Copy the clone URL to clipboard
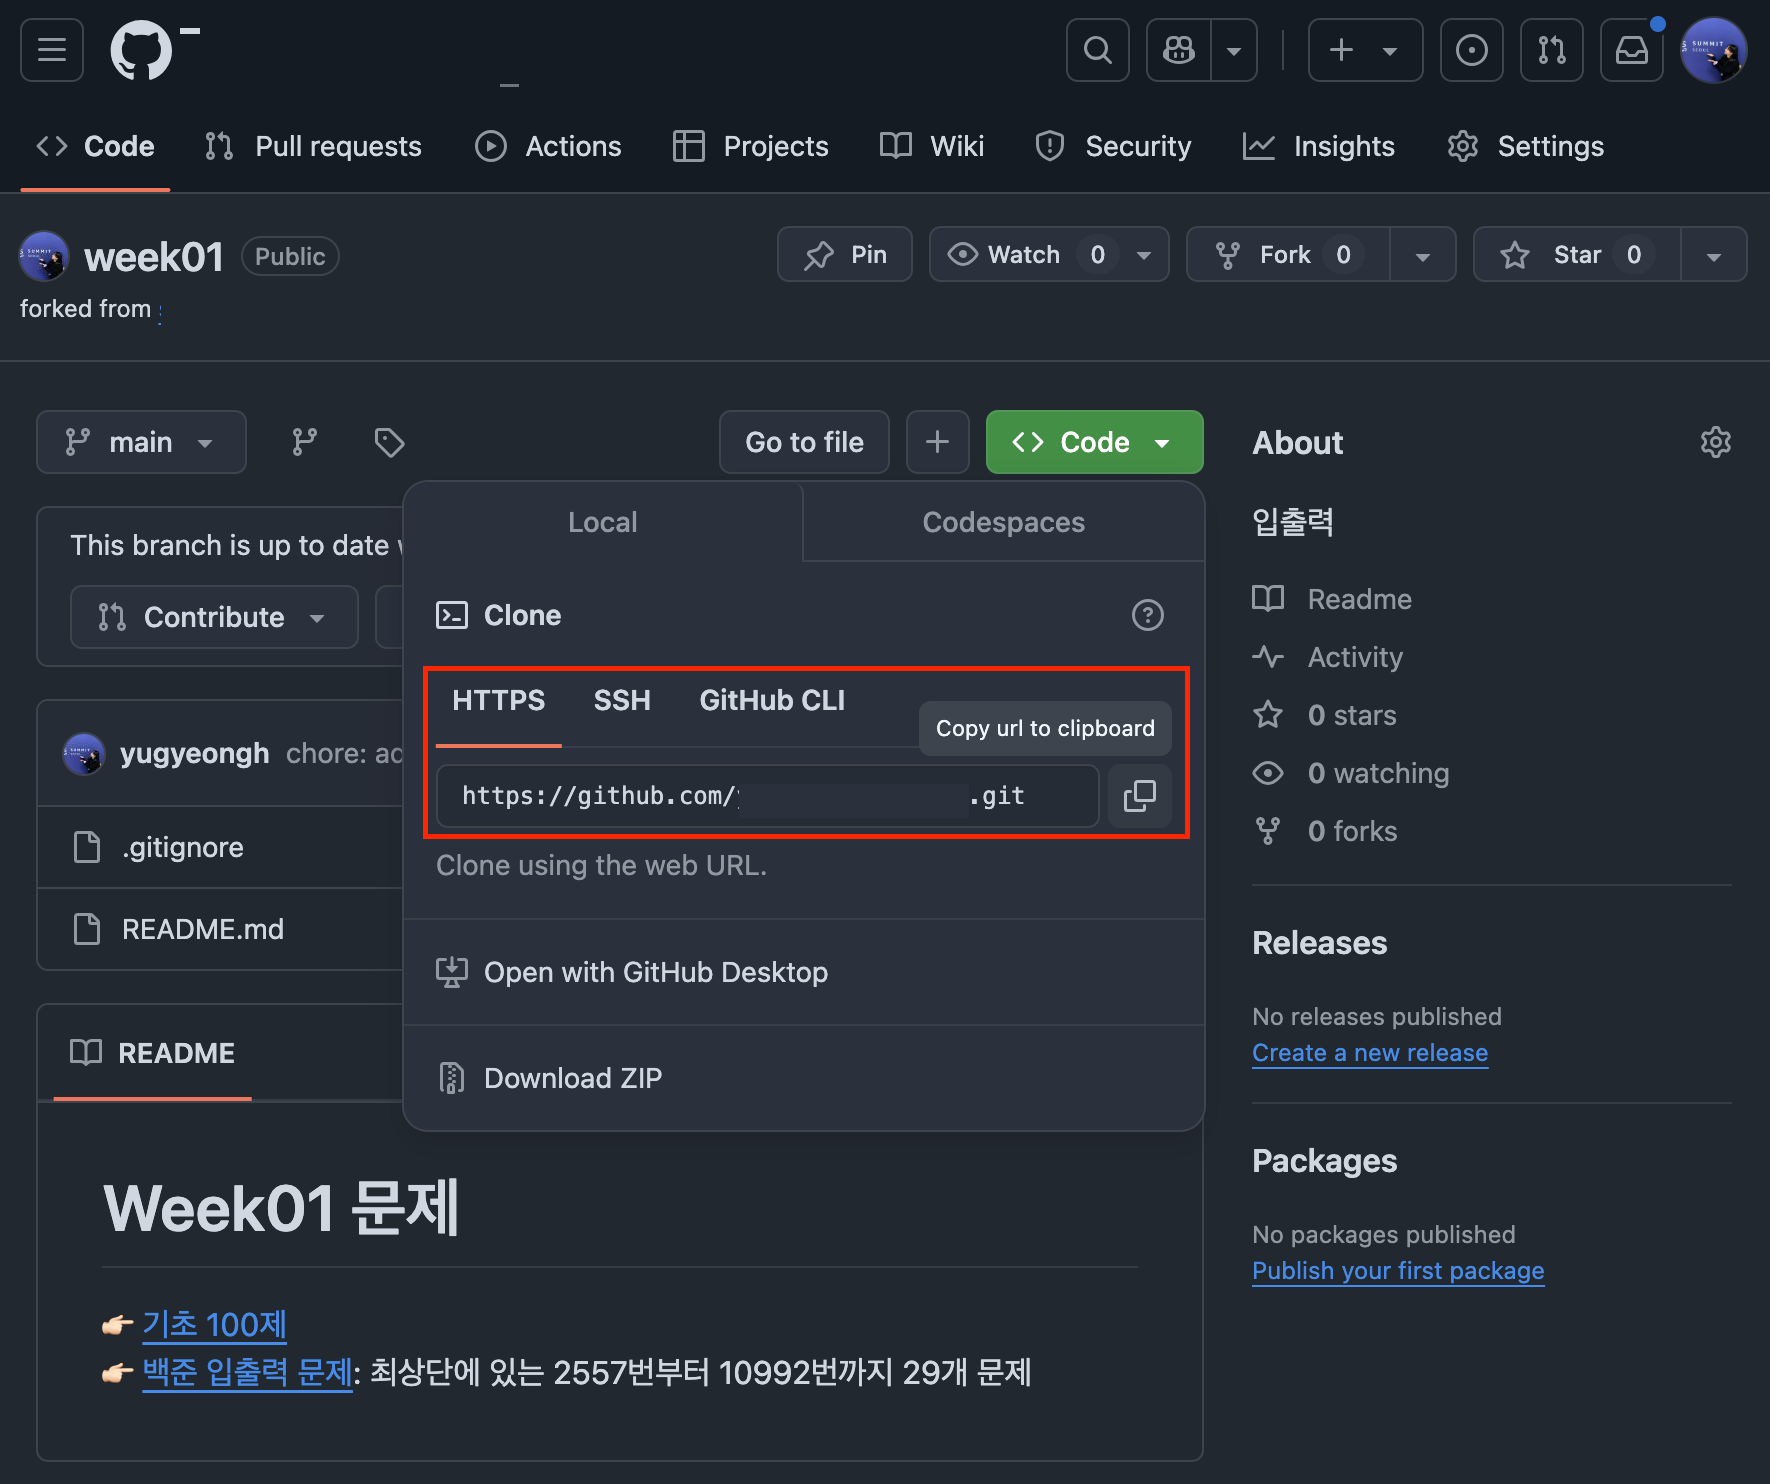The width and height of the screenshot is (1770, 1484). (x=1139, y=796)
